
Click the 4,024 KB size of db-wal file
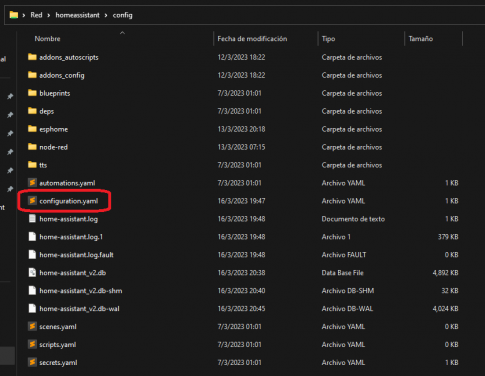[x=445, y=309]
